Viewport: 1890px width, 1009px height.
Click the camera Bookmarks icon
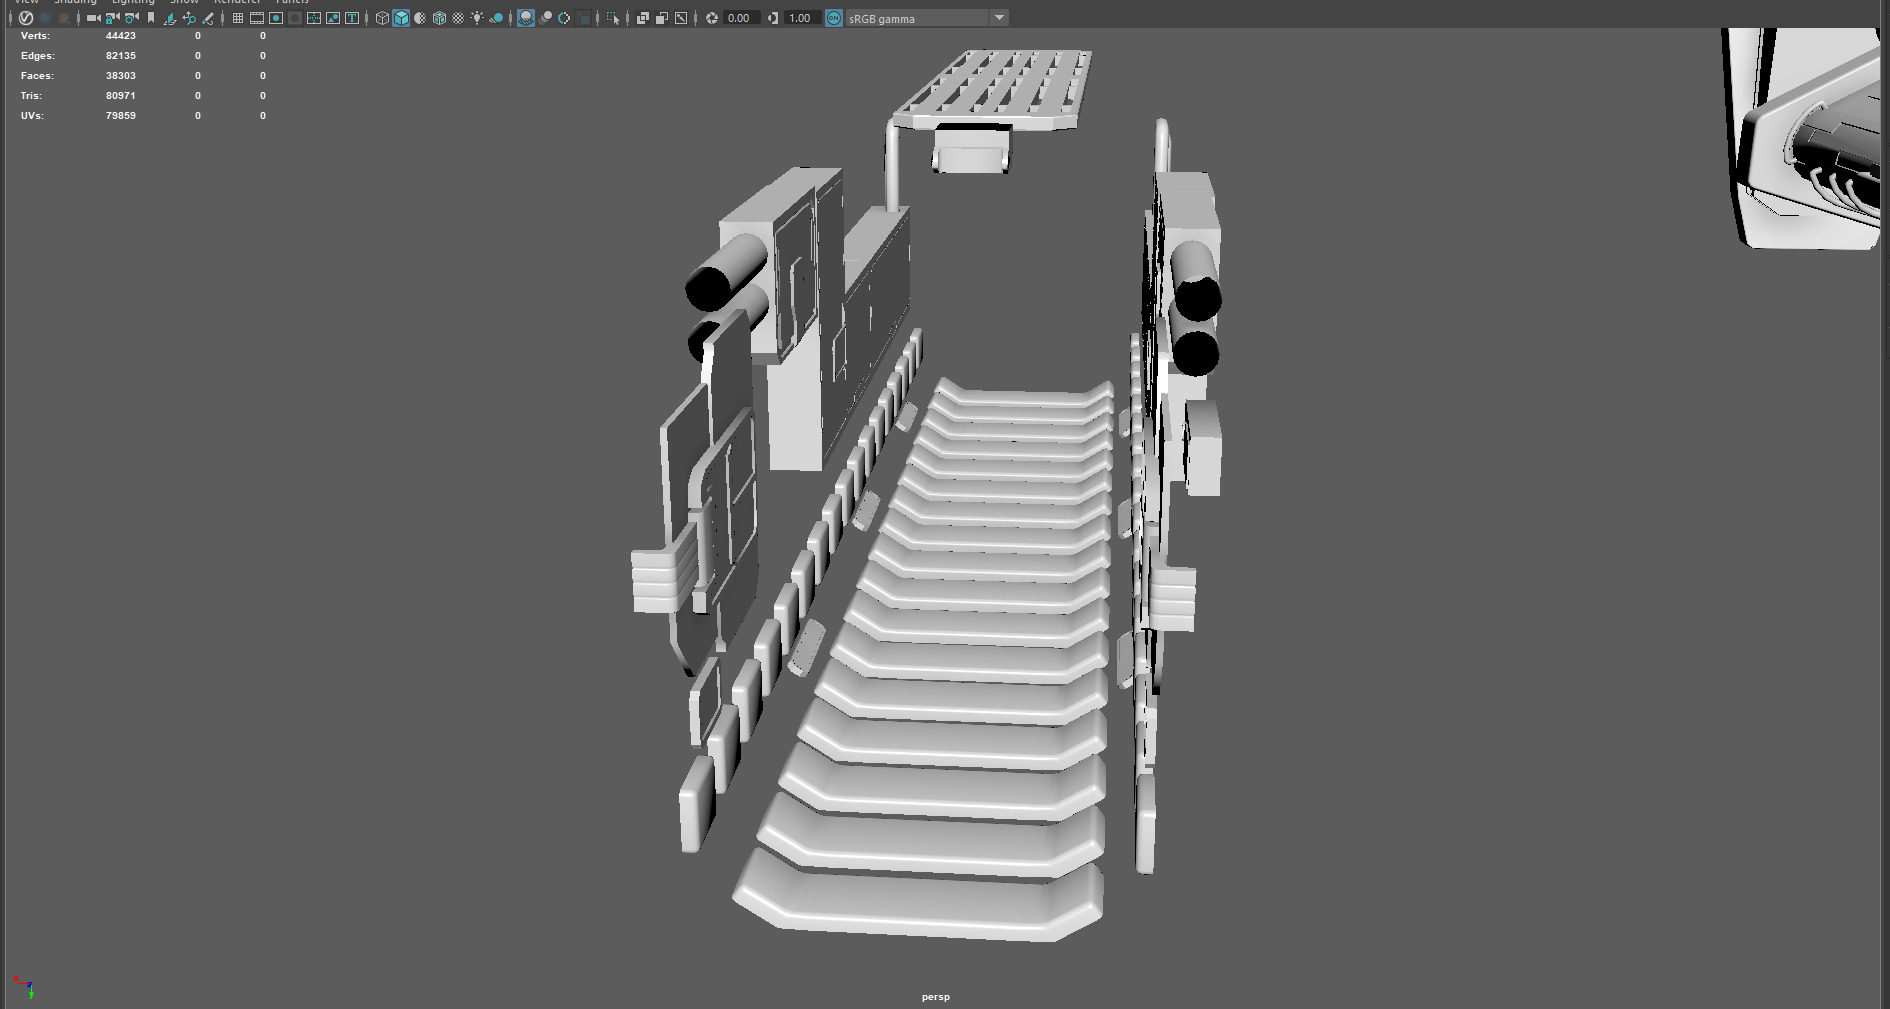point(151,18)
